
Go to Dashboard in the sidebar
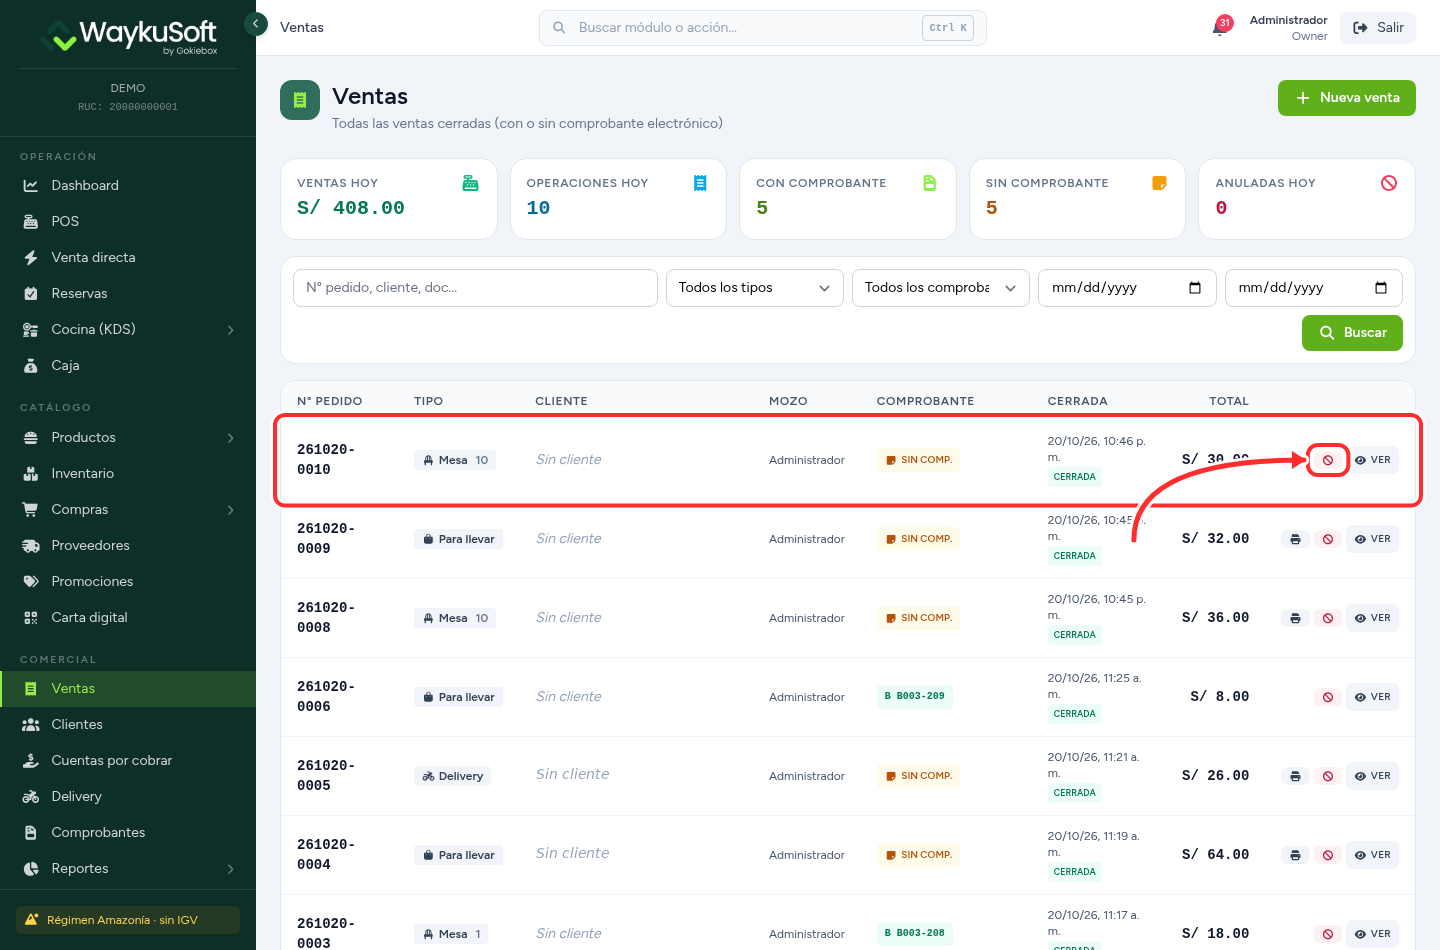coord(128,186)
